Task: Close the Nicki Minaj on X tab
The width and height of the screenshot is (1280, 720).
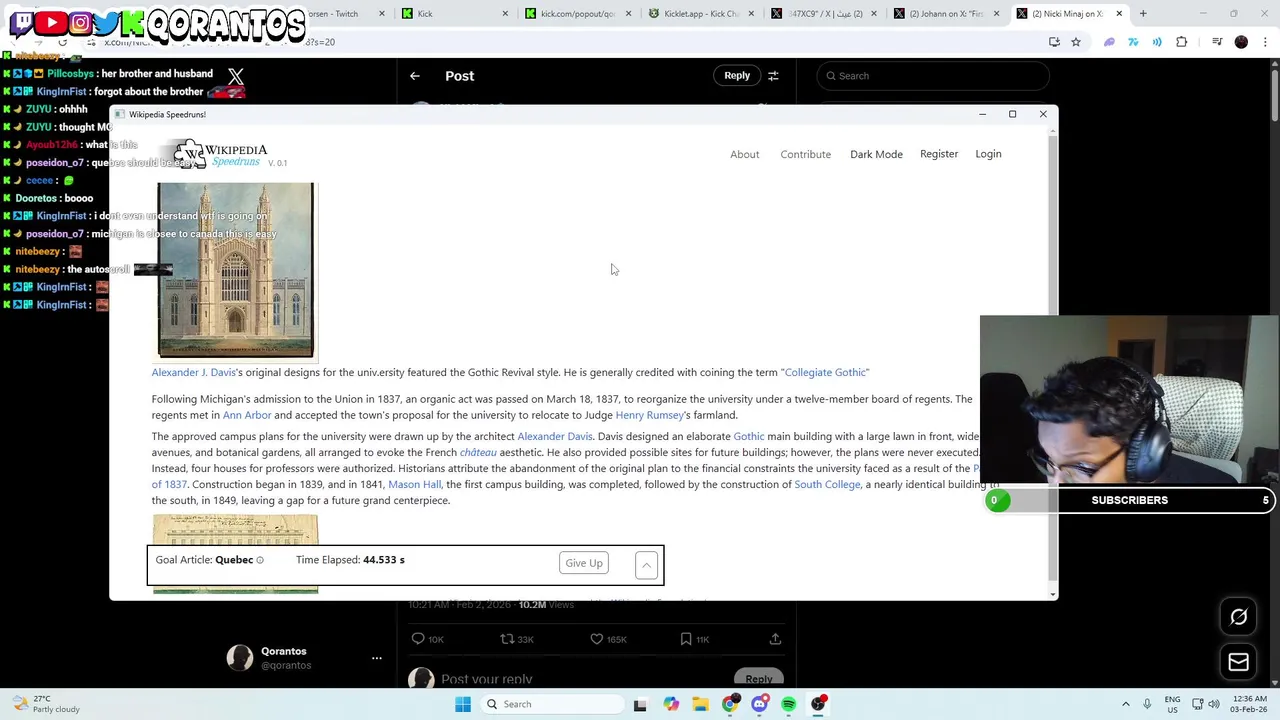Action: (x=1119, y=14)
